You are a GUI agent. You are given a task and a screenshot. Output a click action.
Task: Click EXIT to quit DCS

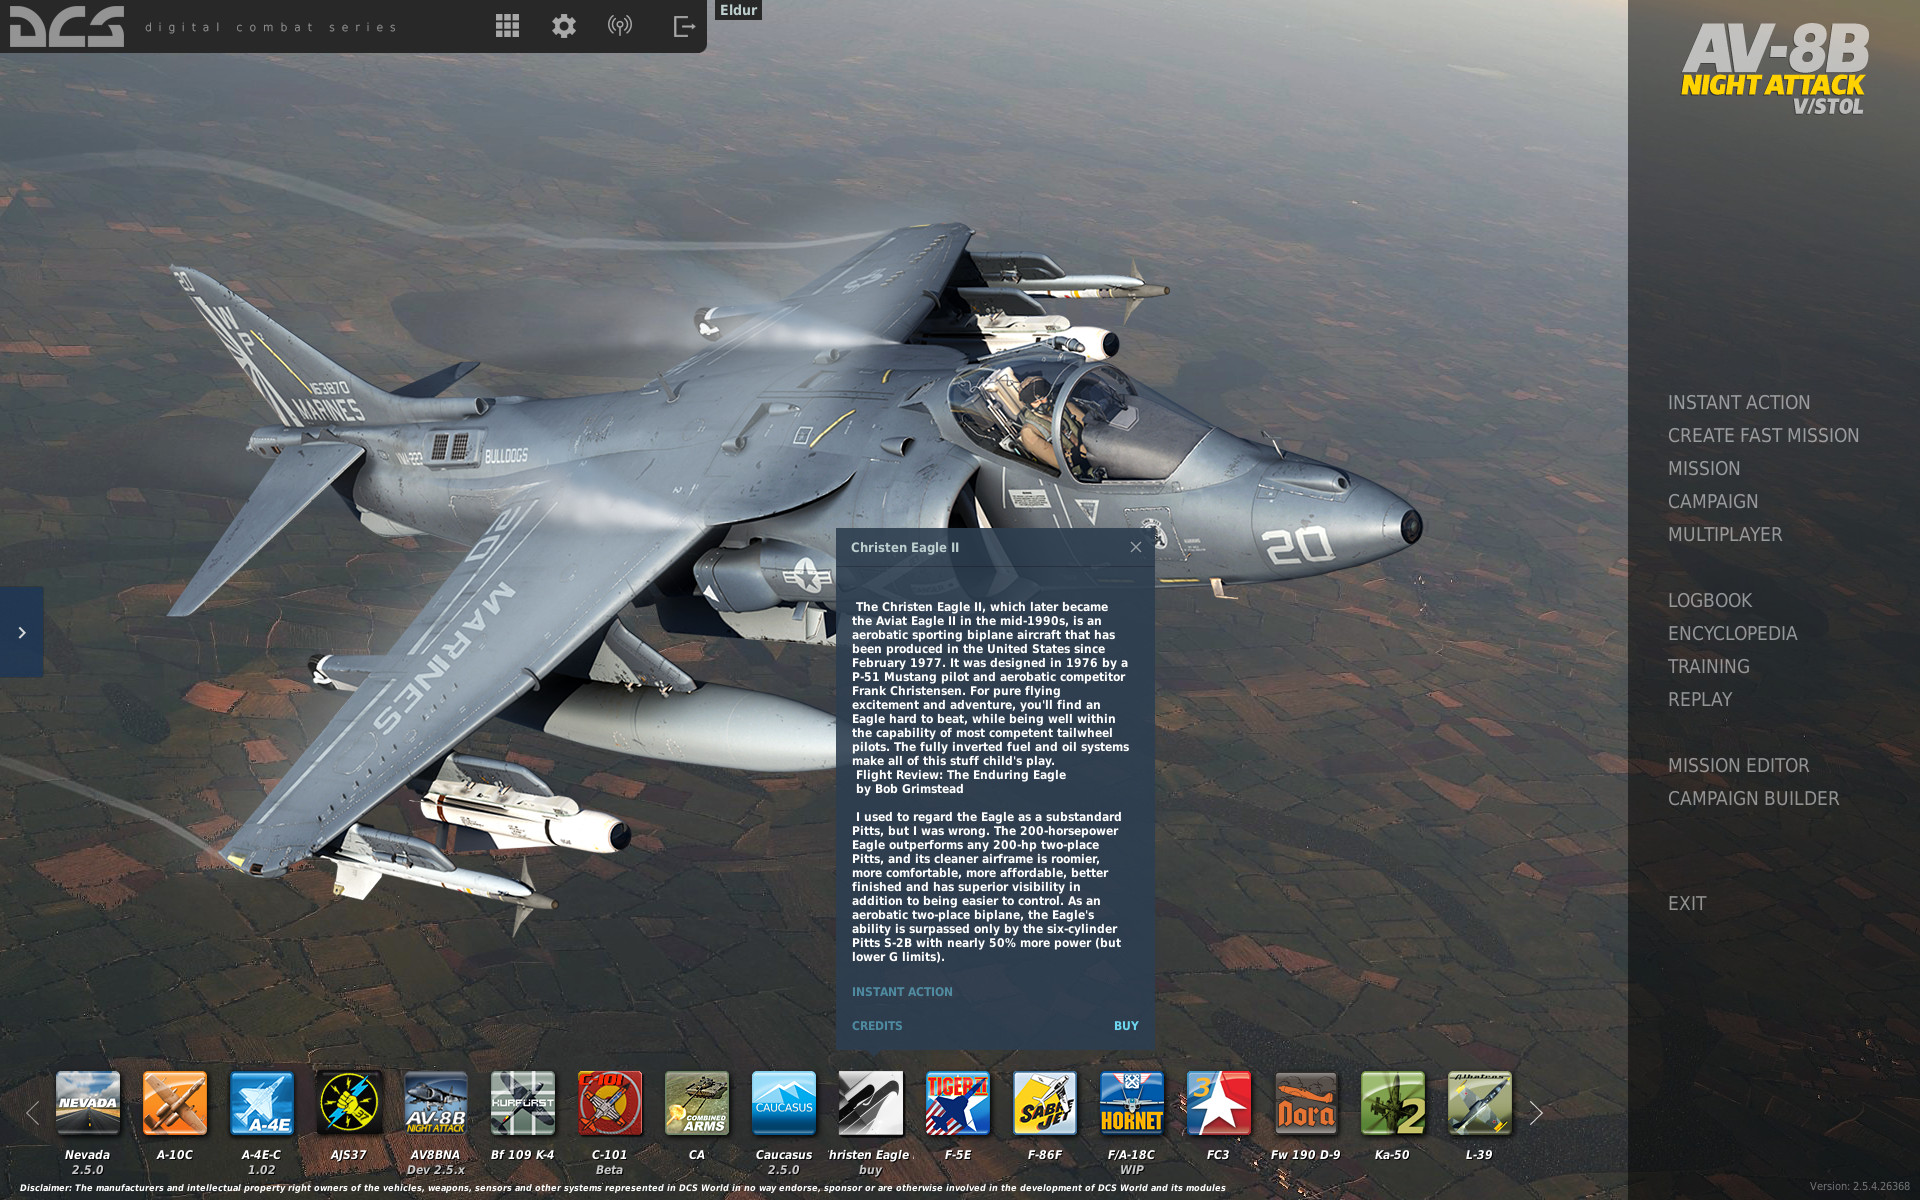(1687, 903)
